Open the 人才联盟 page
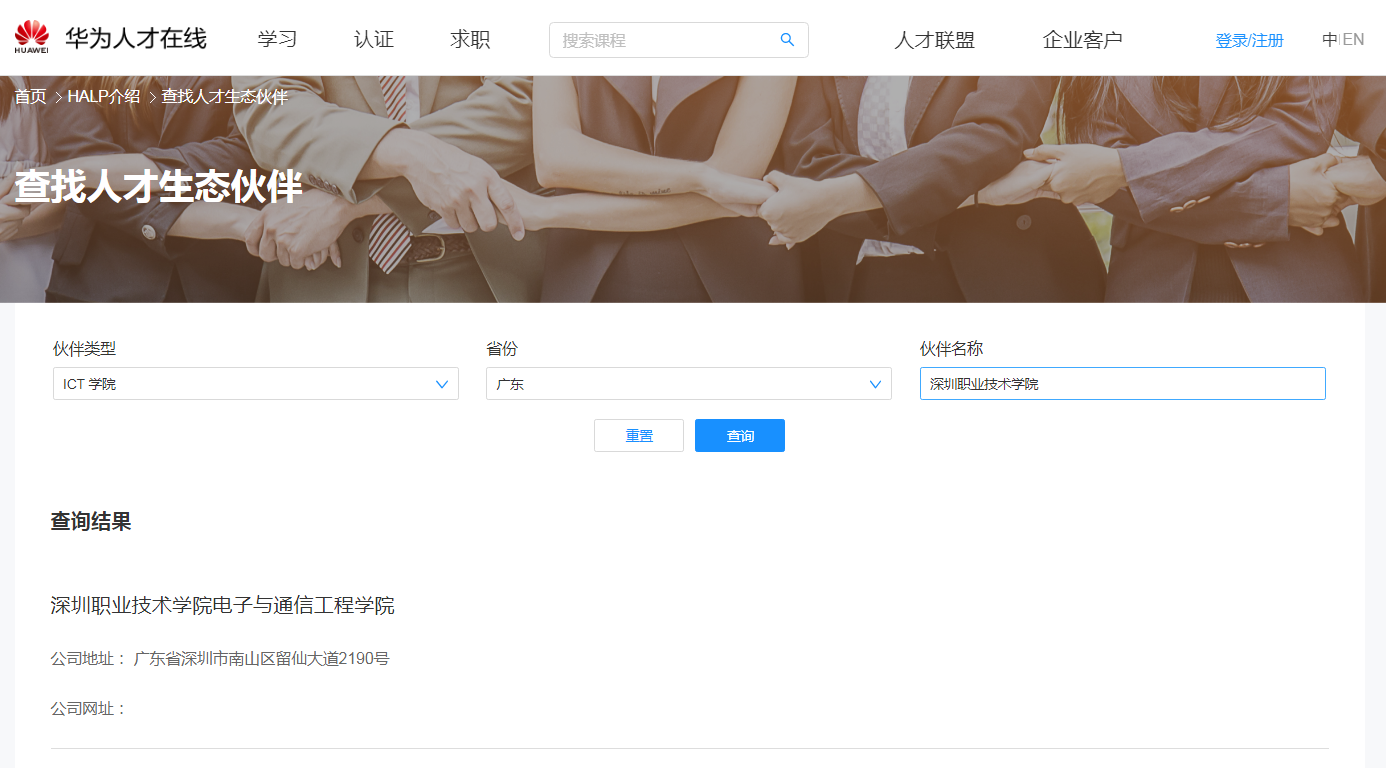 coord(933,39)
